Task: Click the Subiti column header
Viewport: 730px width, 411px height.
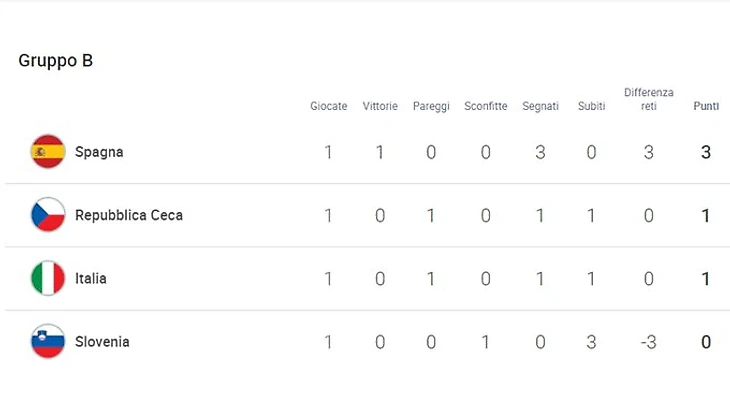Action: click(x=591, y=106)
